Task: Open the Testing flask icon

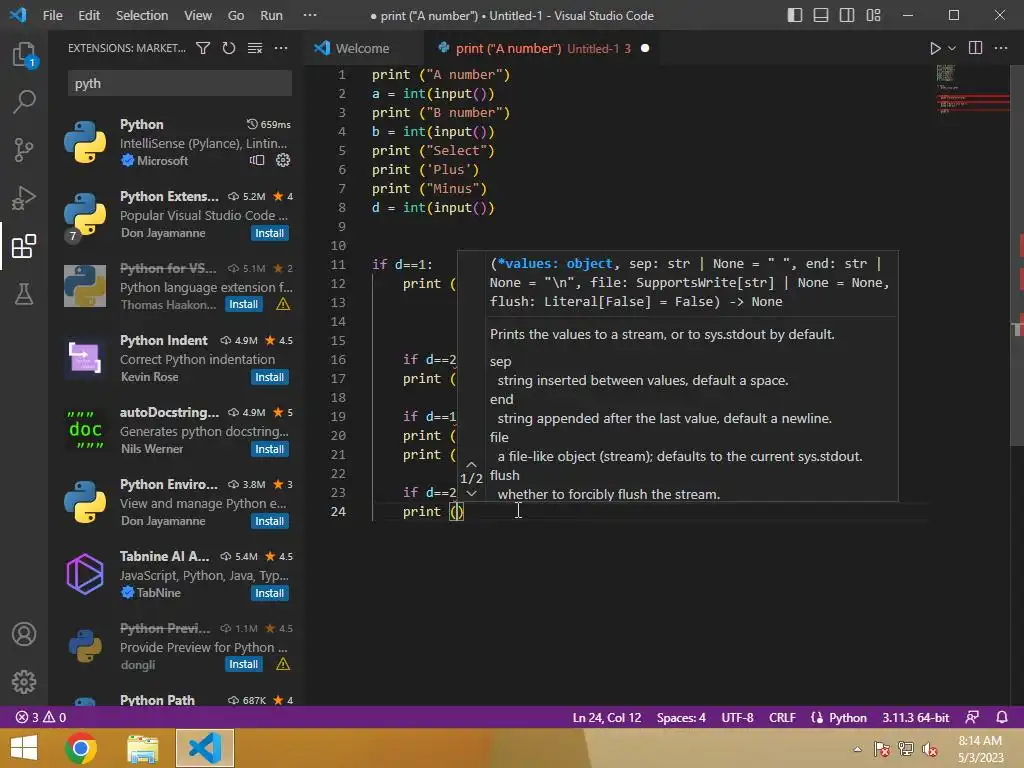Action: click(24, 294)
